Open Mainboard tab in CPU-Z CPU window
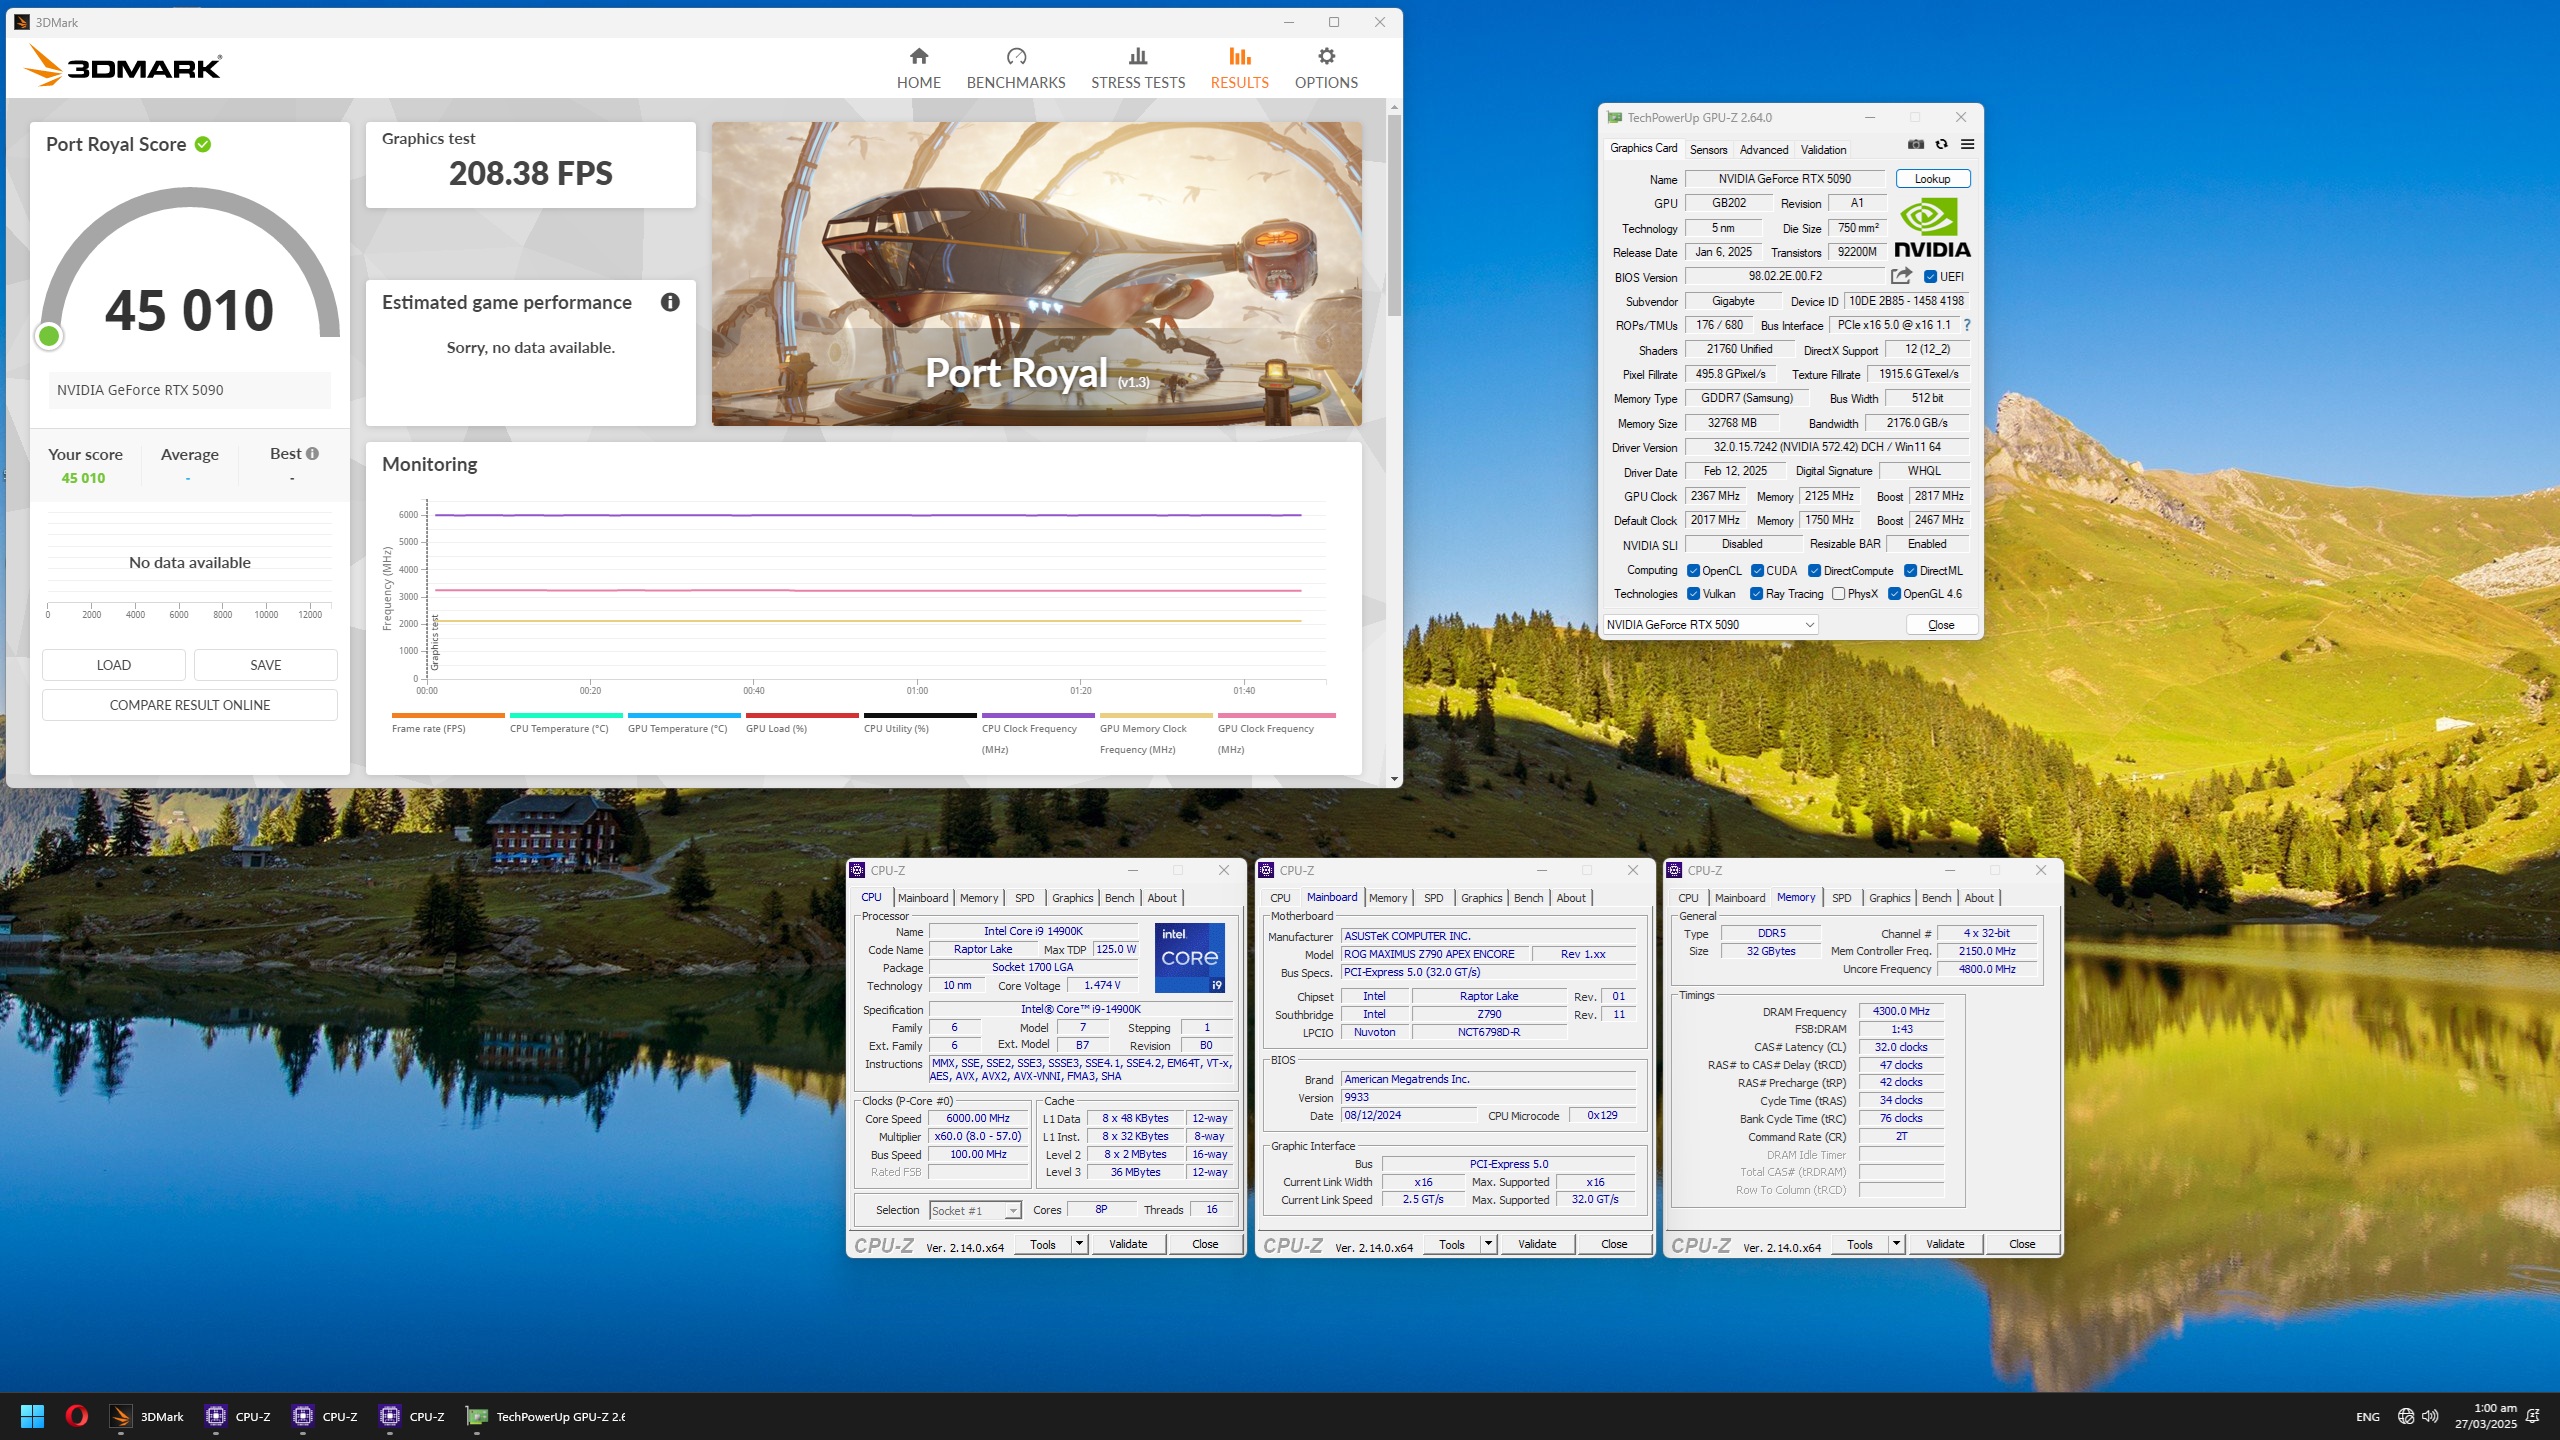2560x1440 pixels. click(923, 898)
